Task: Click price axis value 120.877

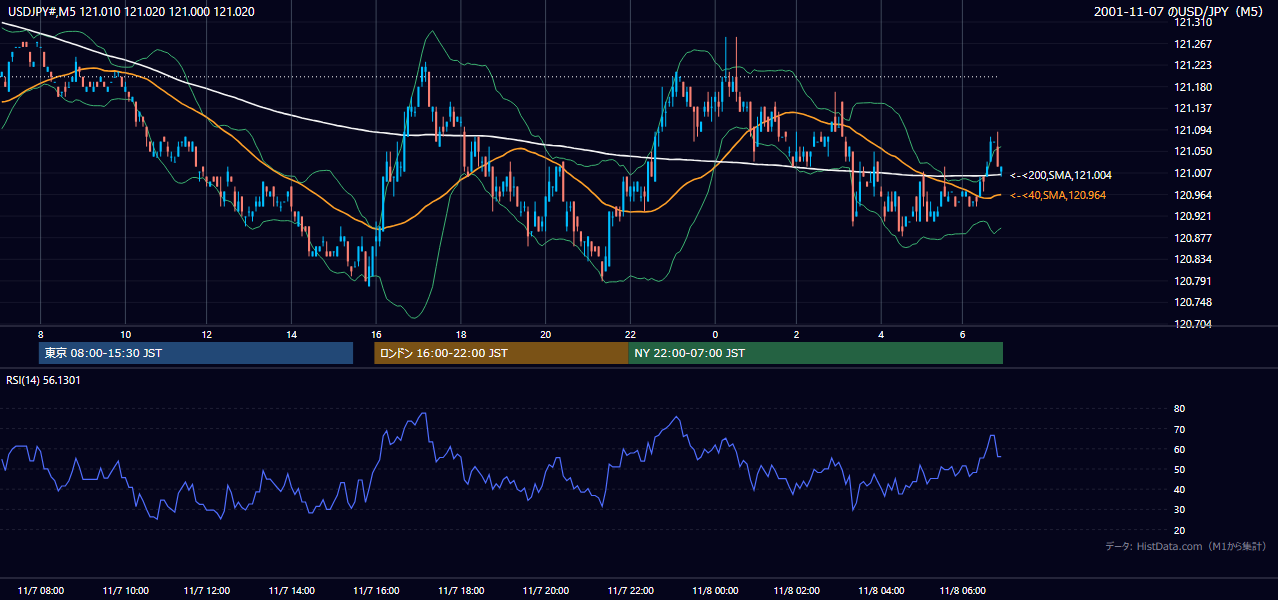Action: (1192, 238)
